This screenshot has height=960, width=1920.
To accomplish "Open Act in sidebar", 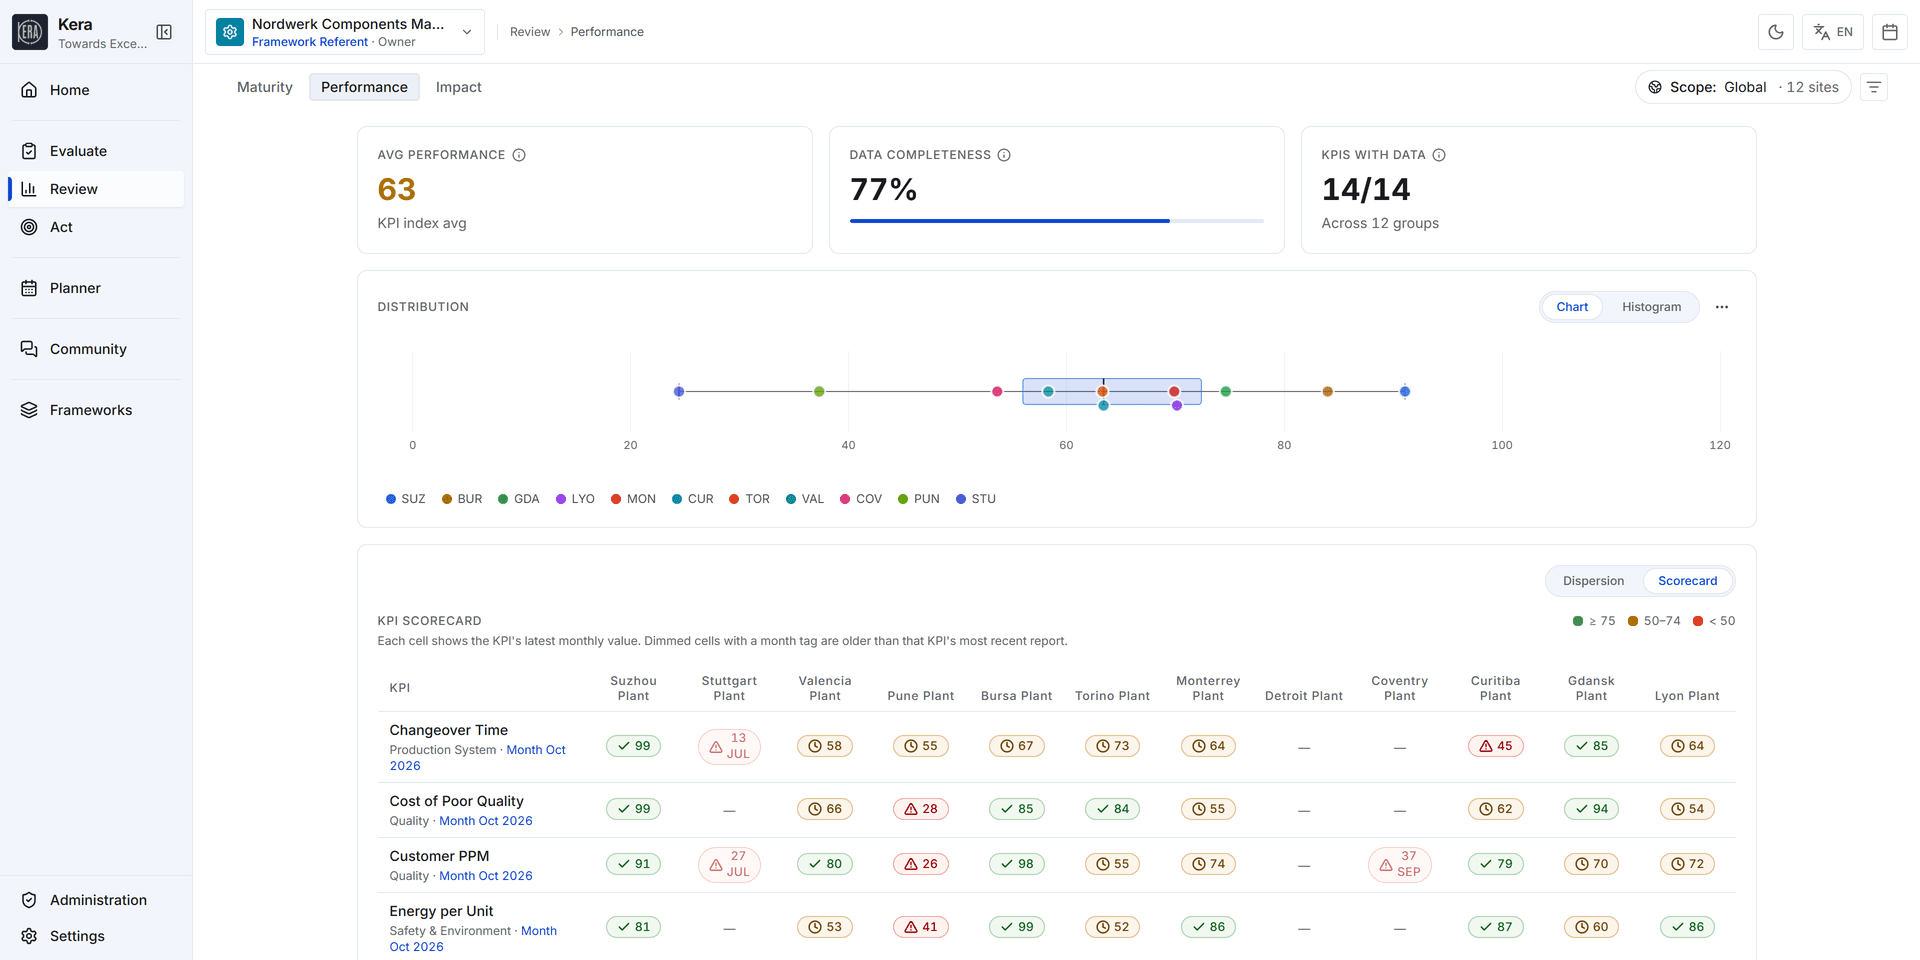I will (96, 227).
